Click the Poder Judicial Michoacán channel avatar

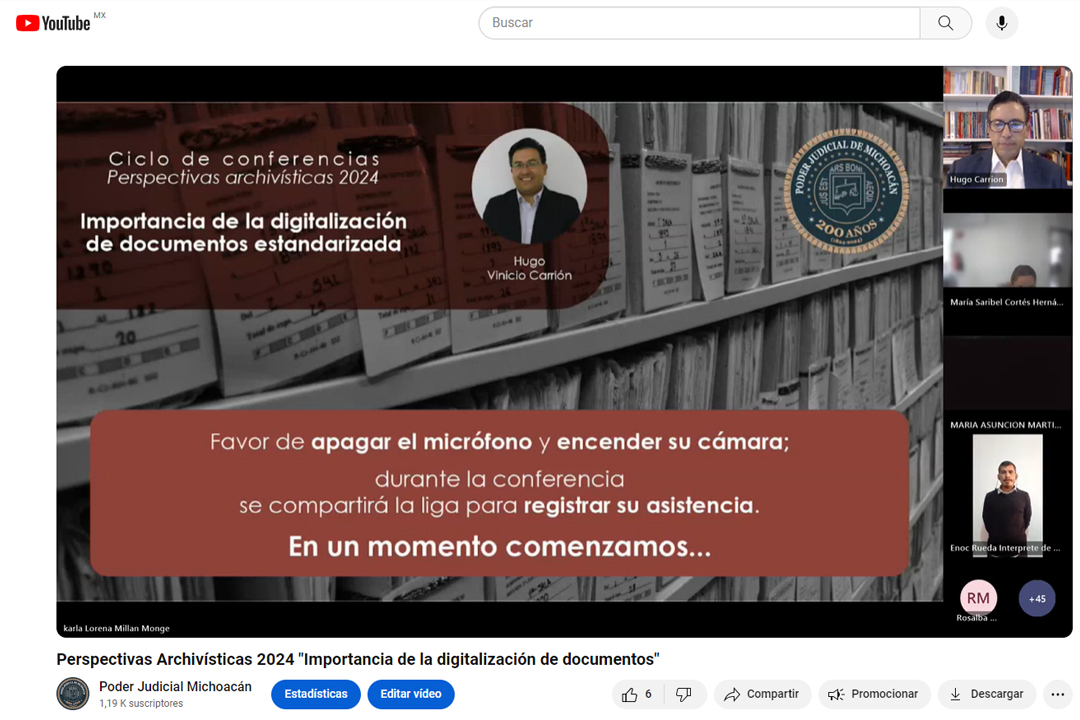coord(73,694)
